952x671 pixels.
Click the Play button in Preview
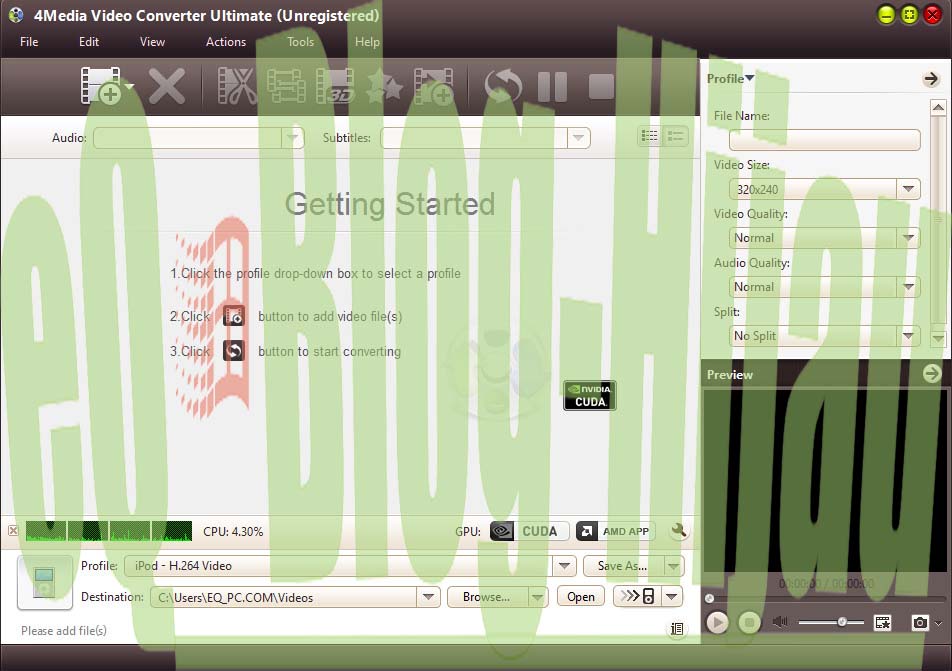pos(717,622)
